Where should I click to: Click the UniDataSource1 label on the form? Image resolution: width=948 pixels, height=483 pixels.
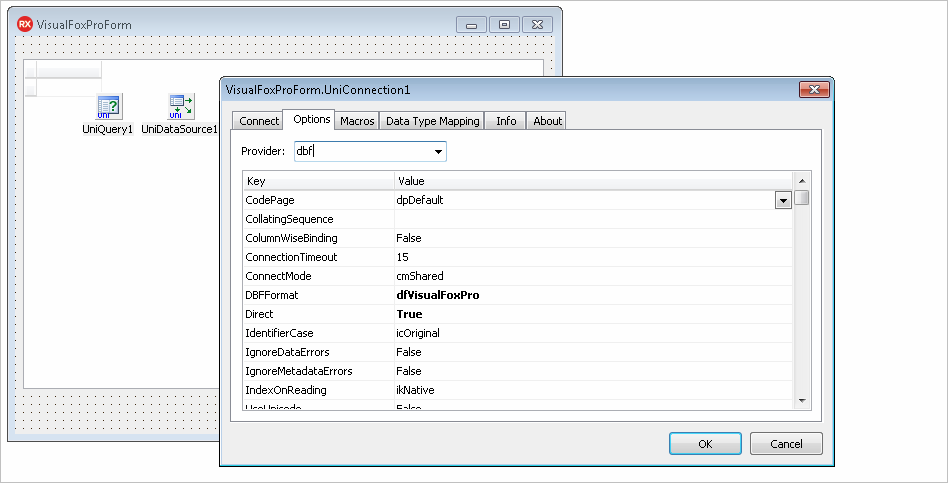point(179,129)
